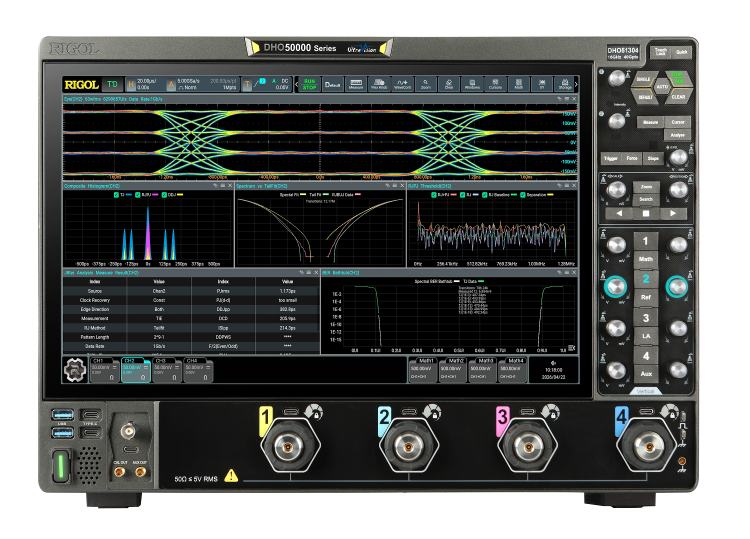Screen dimensions: 750x539
Task: Close the RJ/PJ Threshold window
Action: [574, 186]
